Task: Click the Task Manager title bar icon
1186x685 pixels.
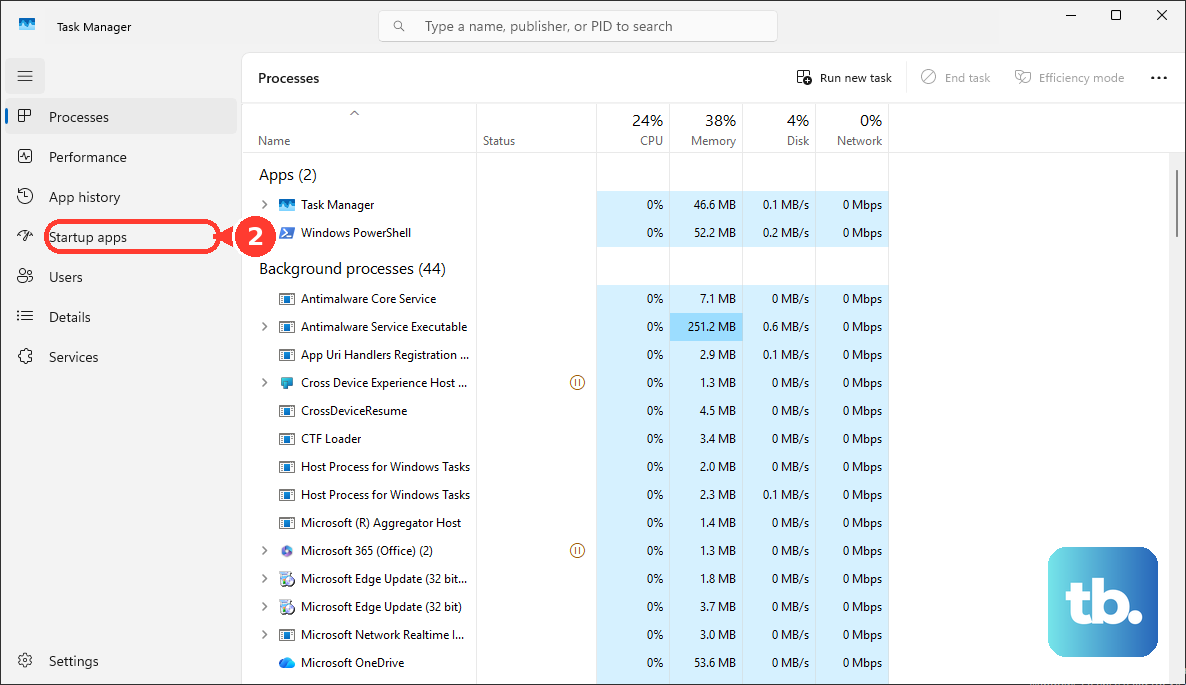Action: click(x=27, y=24)
